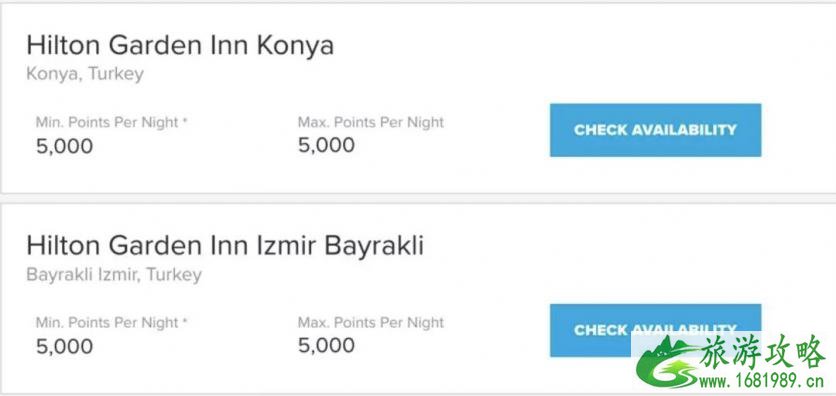Click the 旅游攻略 watermark text
This screenshot has width=836, height=396.
click(762, 351)
